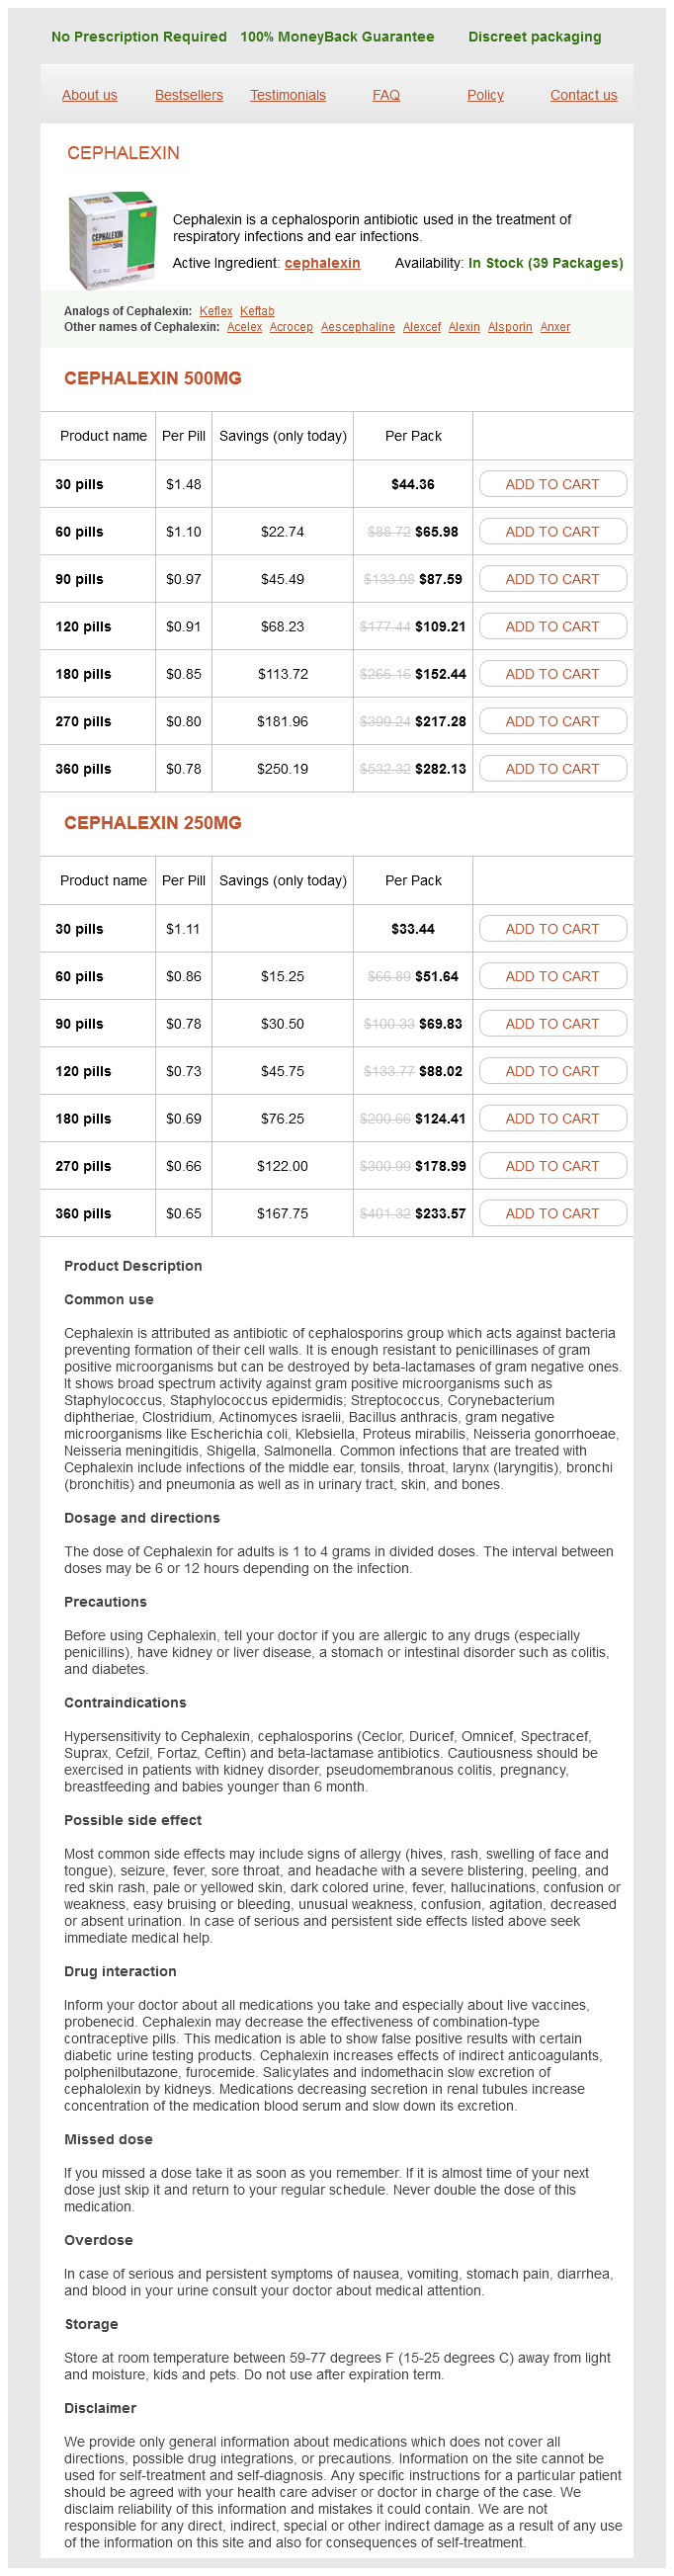Add 360 pills of 500mg to cart
Viewport: 674px width, 2576px height.
point(552,769)
